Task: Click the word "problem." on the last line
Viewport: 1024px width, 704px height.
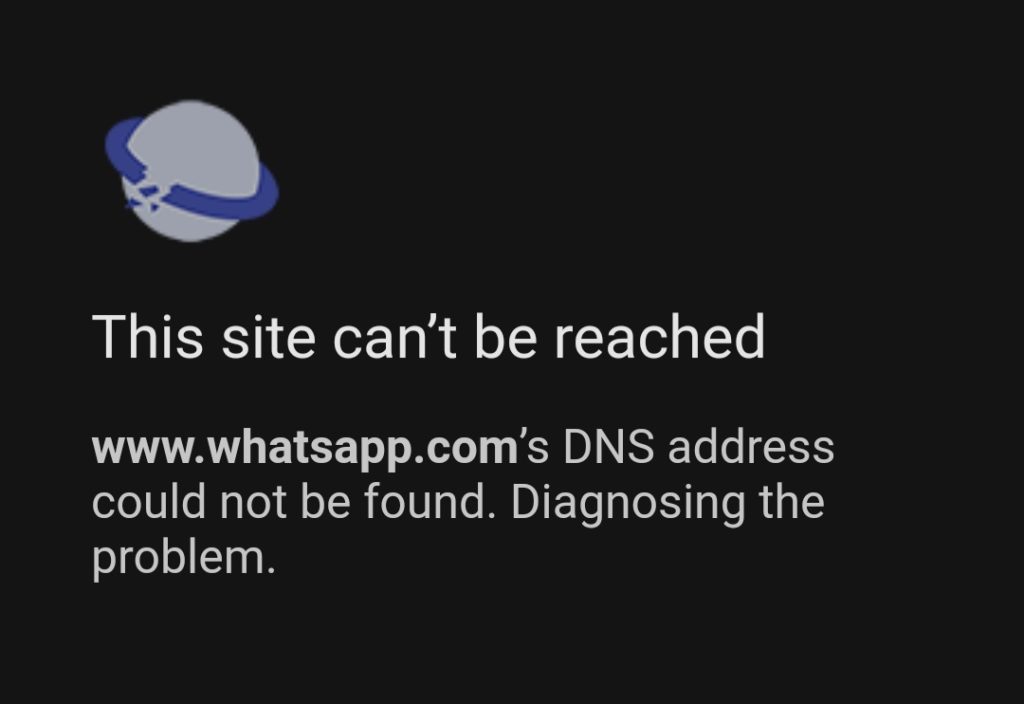Action: 184,559
